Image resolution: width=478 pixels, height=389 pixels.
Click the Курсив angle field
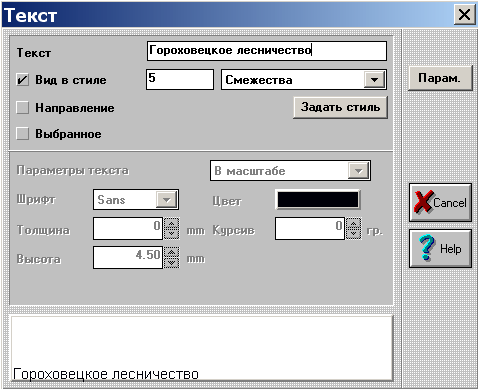310,228
